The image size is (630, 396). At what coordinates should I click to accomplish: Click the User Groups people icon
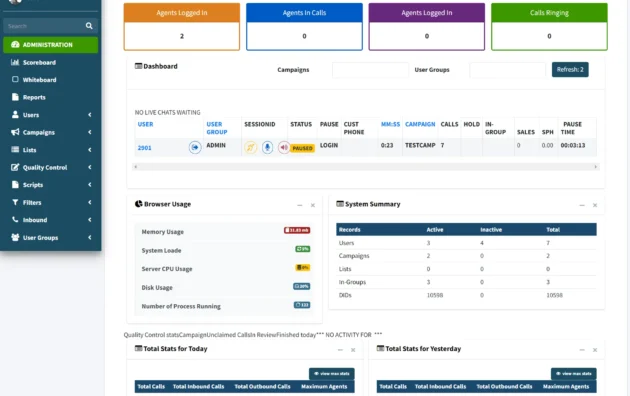[15, 237]
